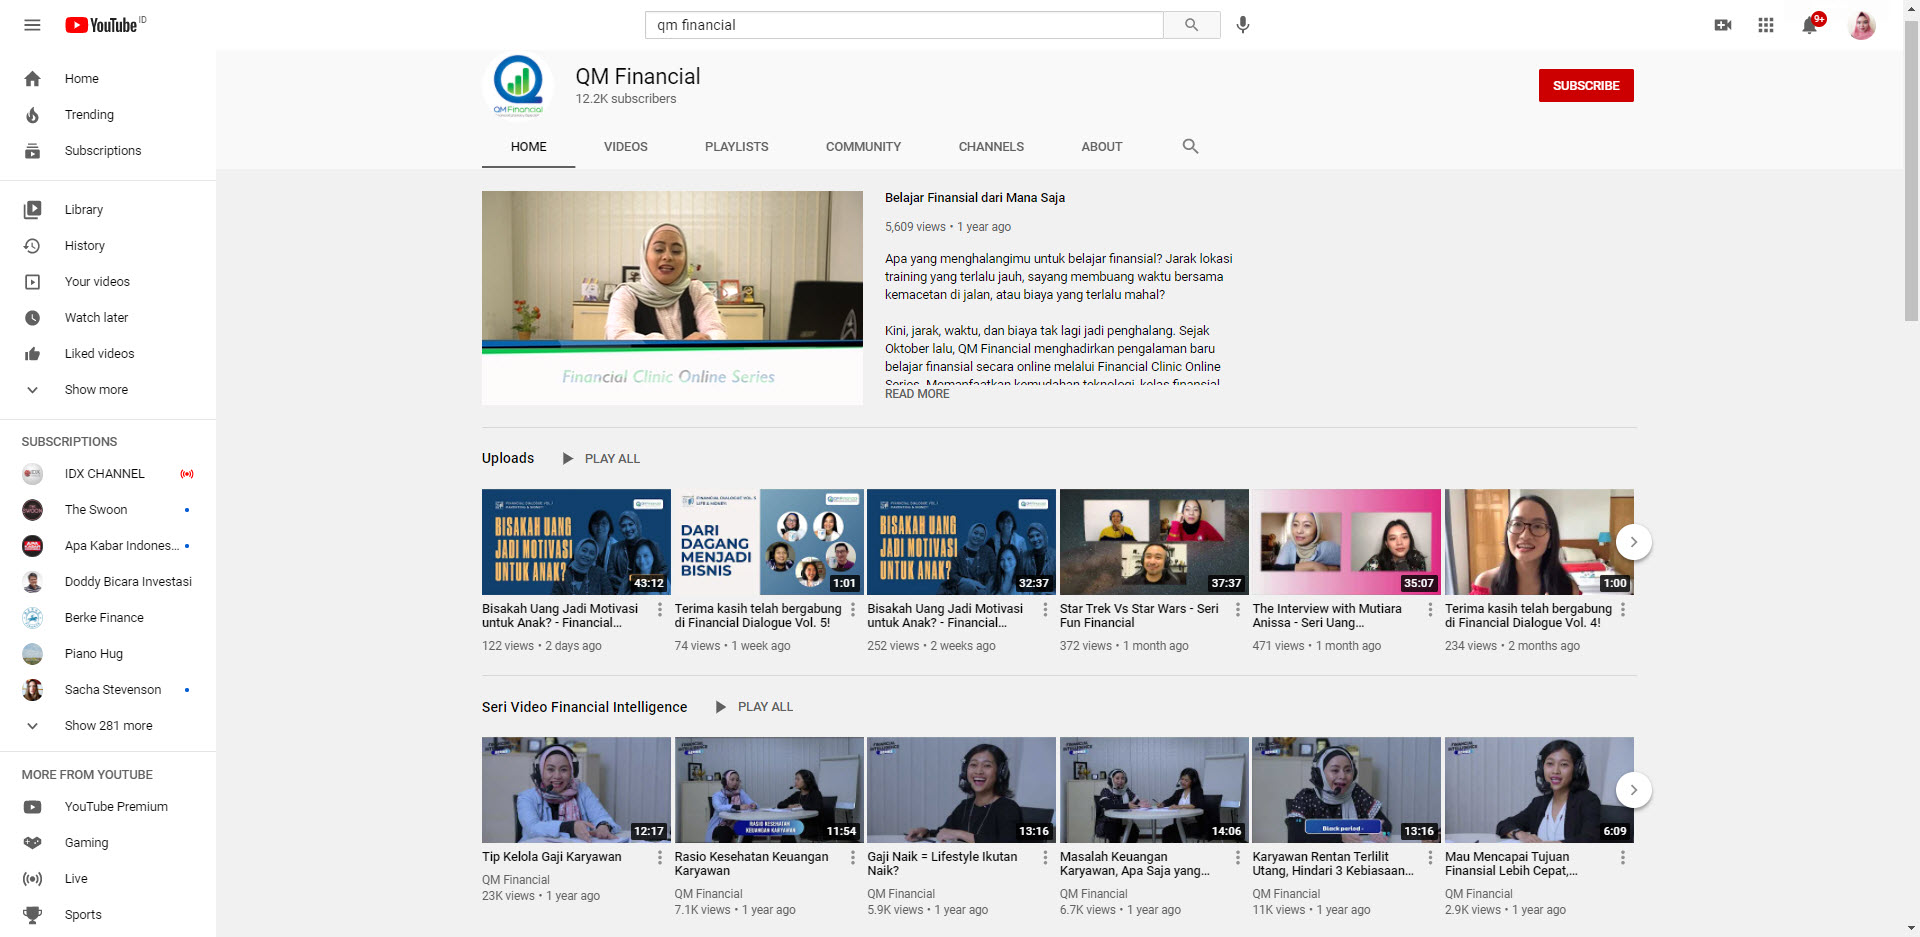Switch to the VIDEOS tab
The image size is (1920, 937).
point(626,147)
